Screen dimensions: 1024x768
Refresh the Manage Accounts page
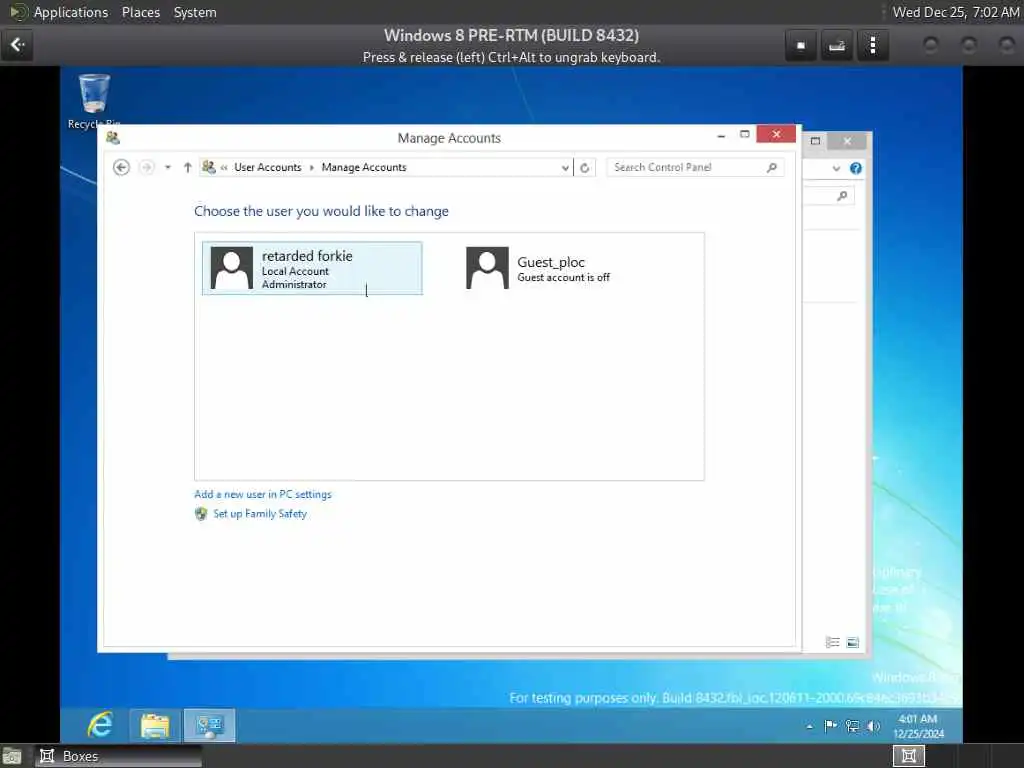pos(584,168)
